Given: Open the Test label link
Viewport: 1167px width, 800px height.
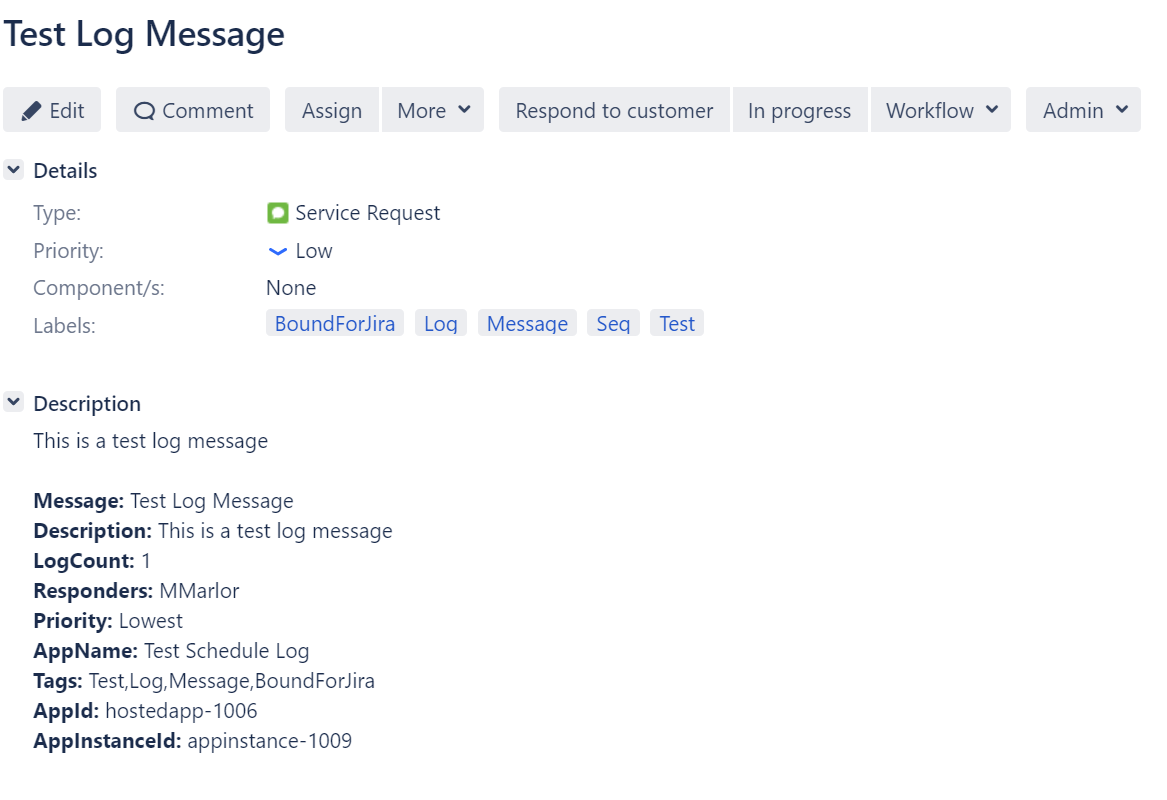Looking at the screenshot, I should point(677,322).
